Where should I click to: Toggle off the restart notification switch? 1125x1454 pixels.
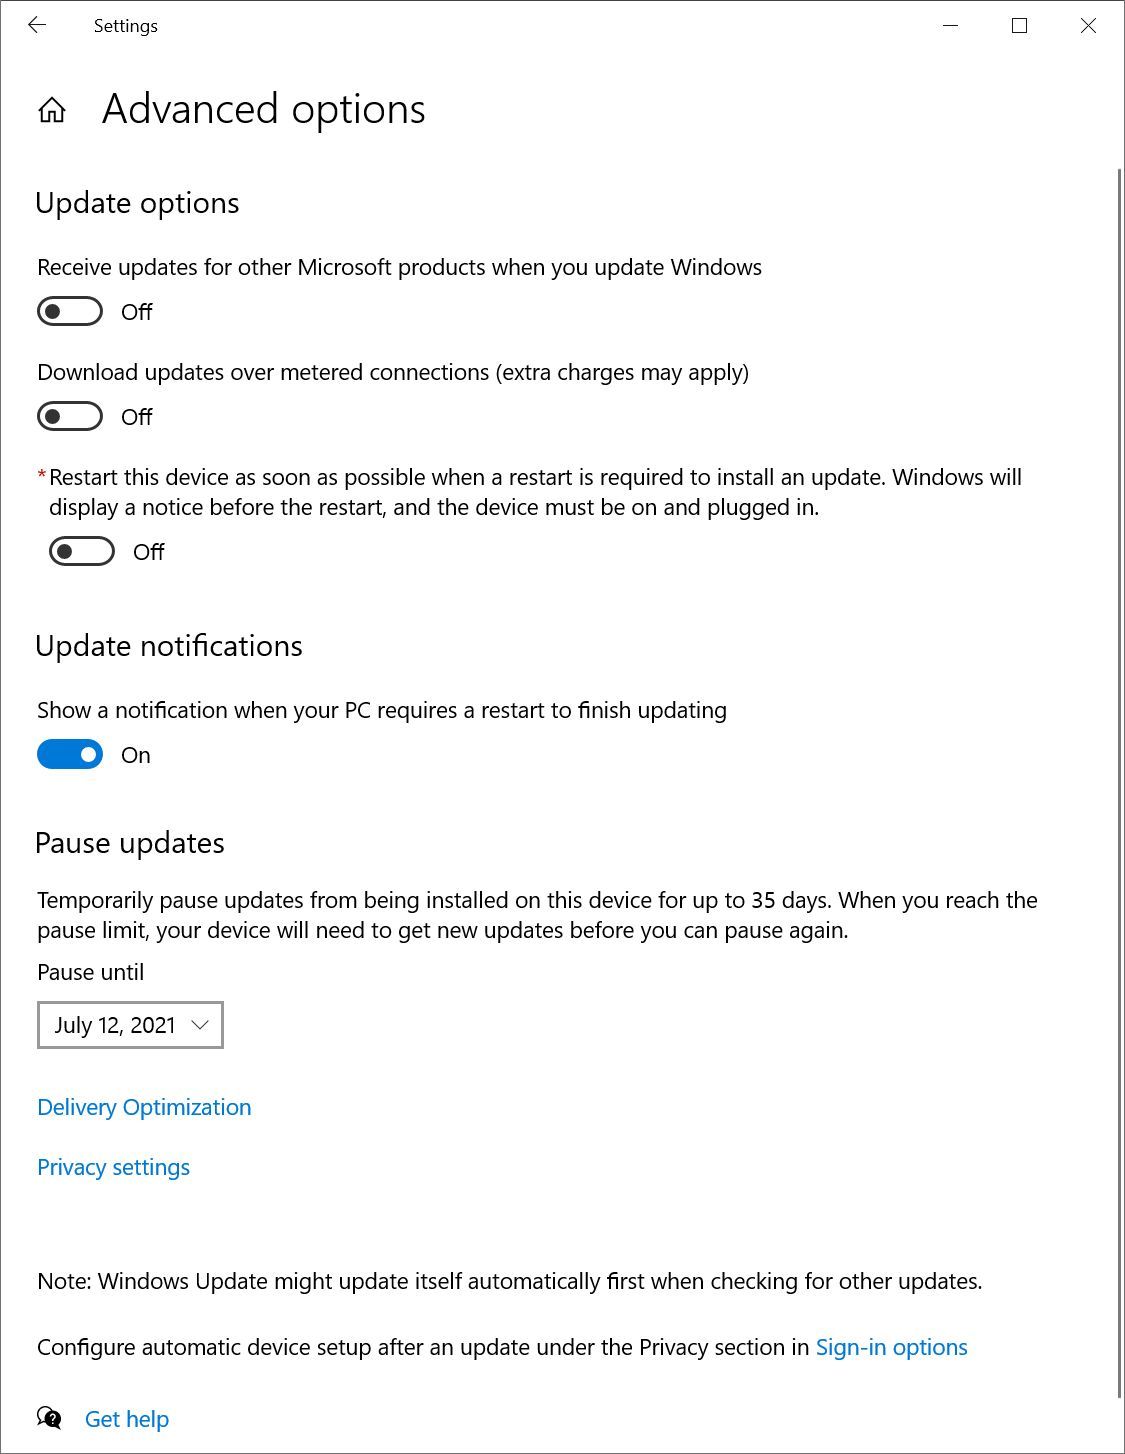[70, 754]
